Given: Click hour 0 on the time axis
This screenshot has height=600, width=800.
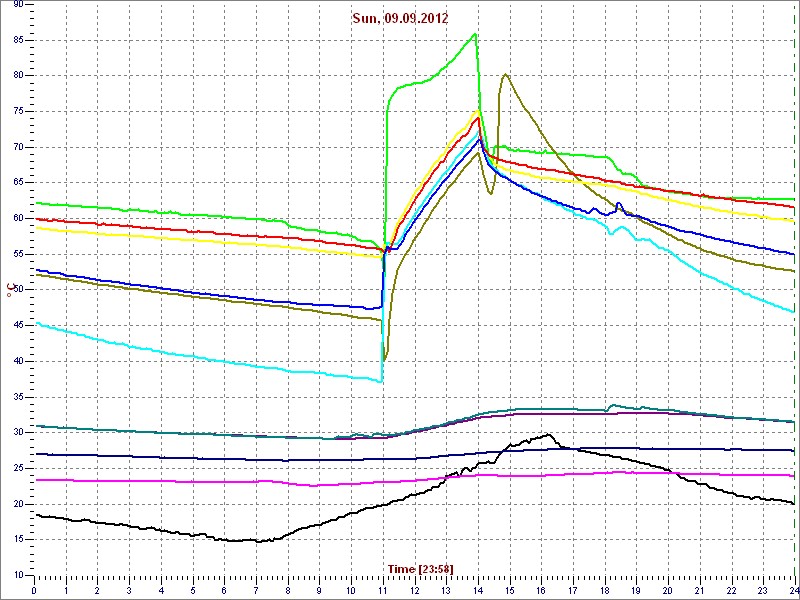Looking at the screenshot, I should (34, 588).
